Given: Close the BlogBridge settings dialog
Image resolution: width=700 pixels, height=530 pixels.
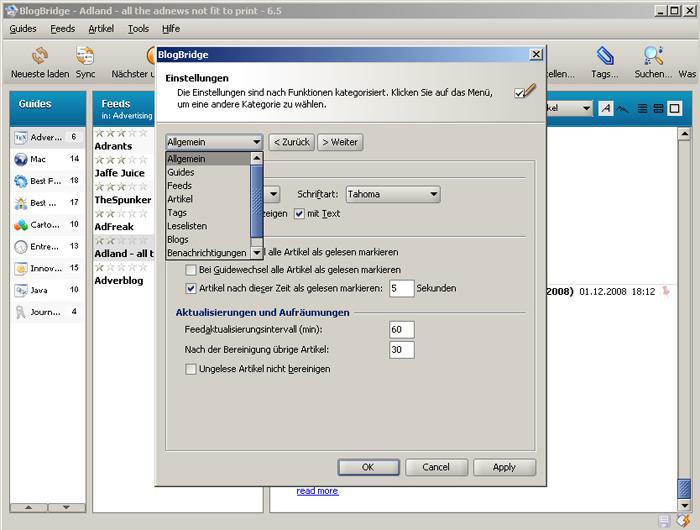Looking at the screenshot, I should point(536,54).
